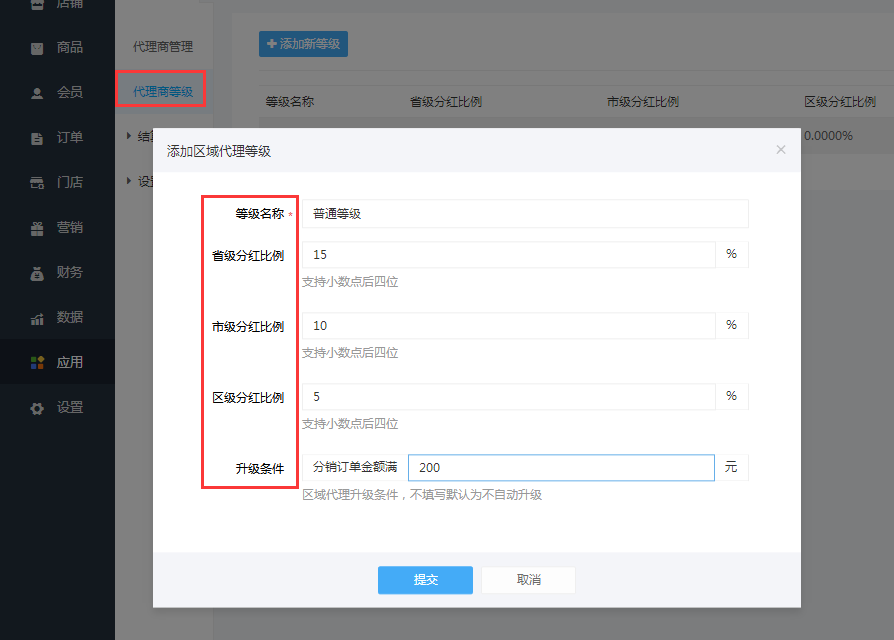Viewport: 894px width, 640px height.
Task: Click the 会员 person icon
Action: [x=37, y=93]
